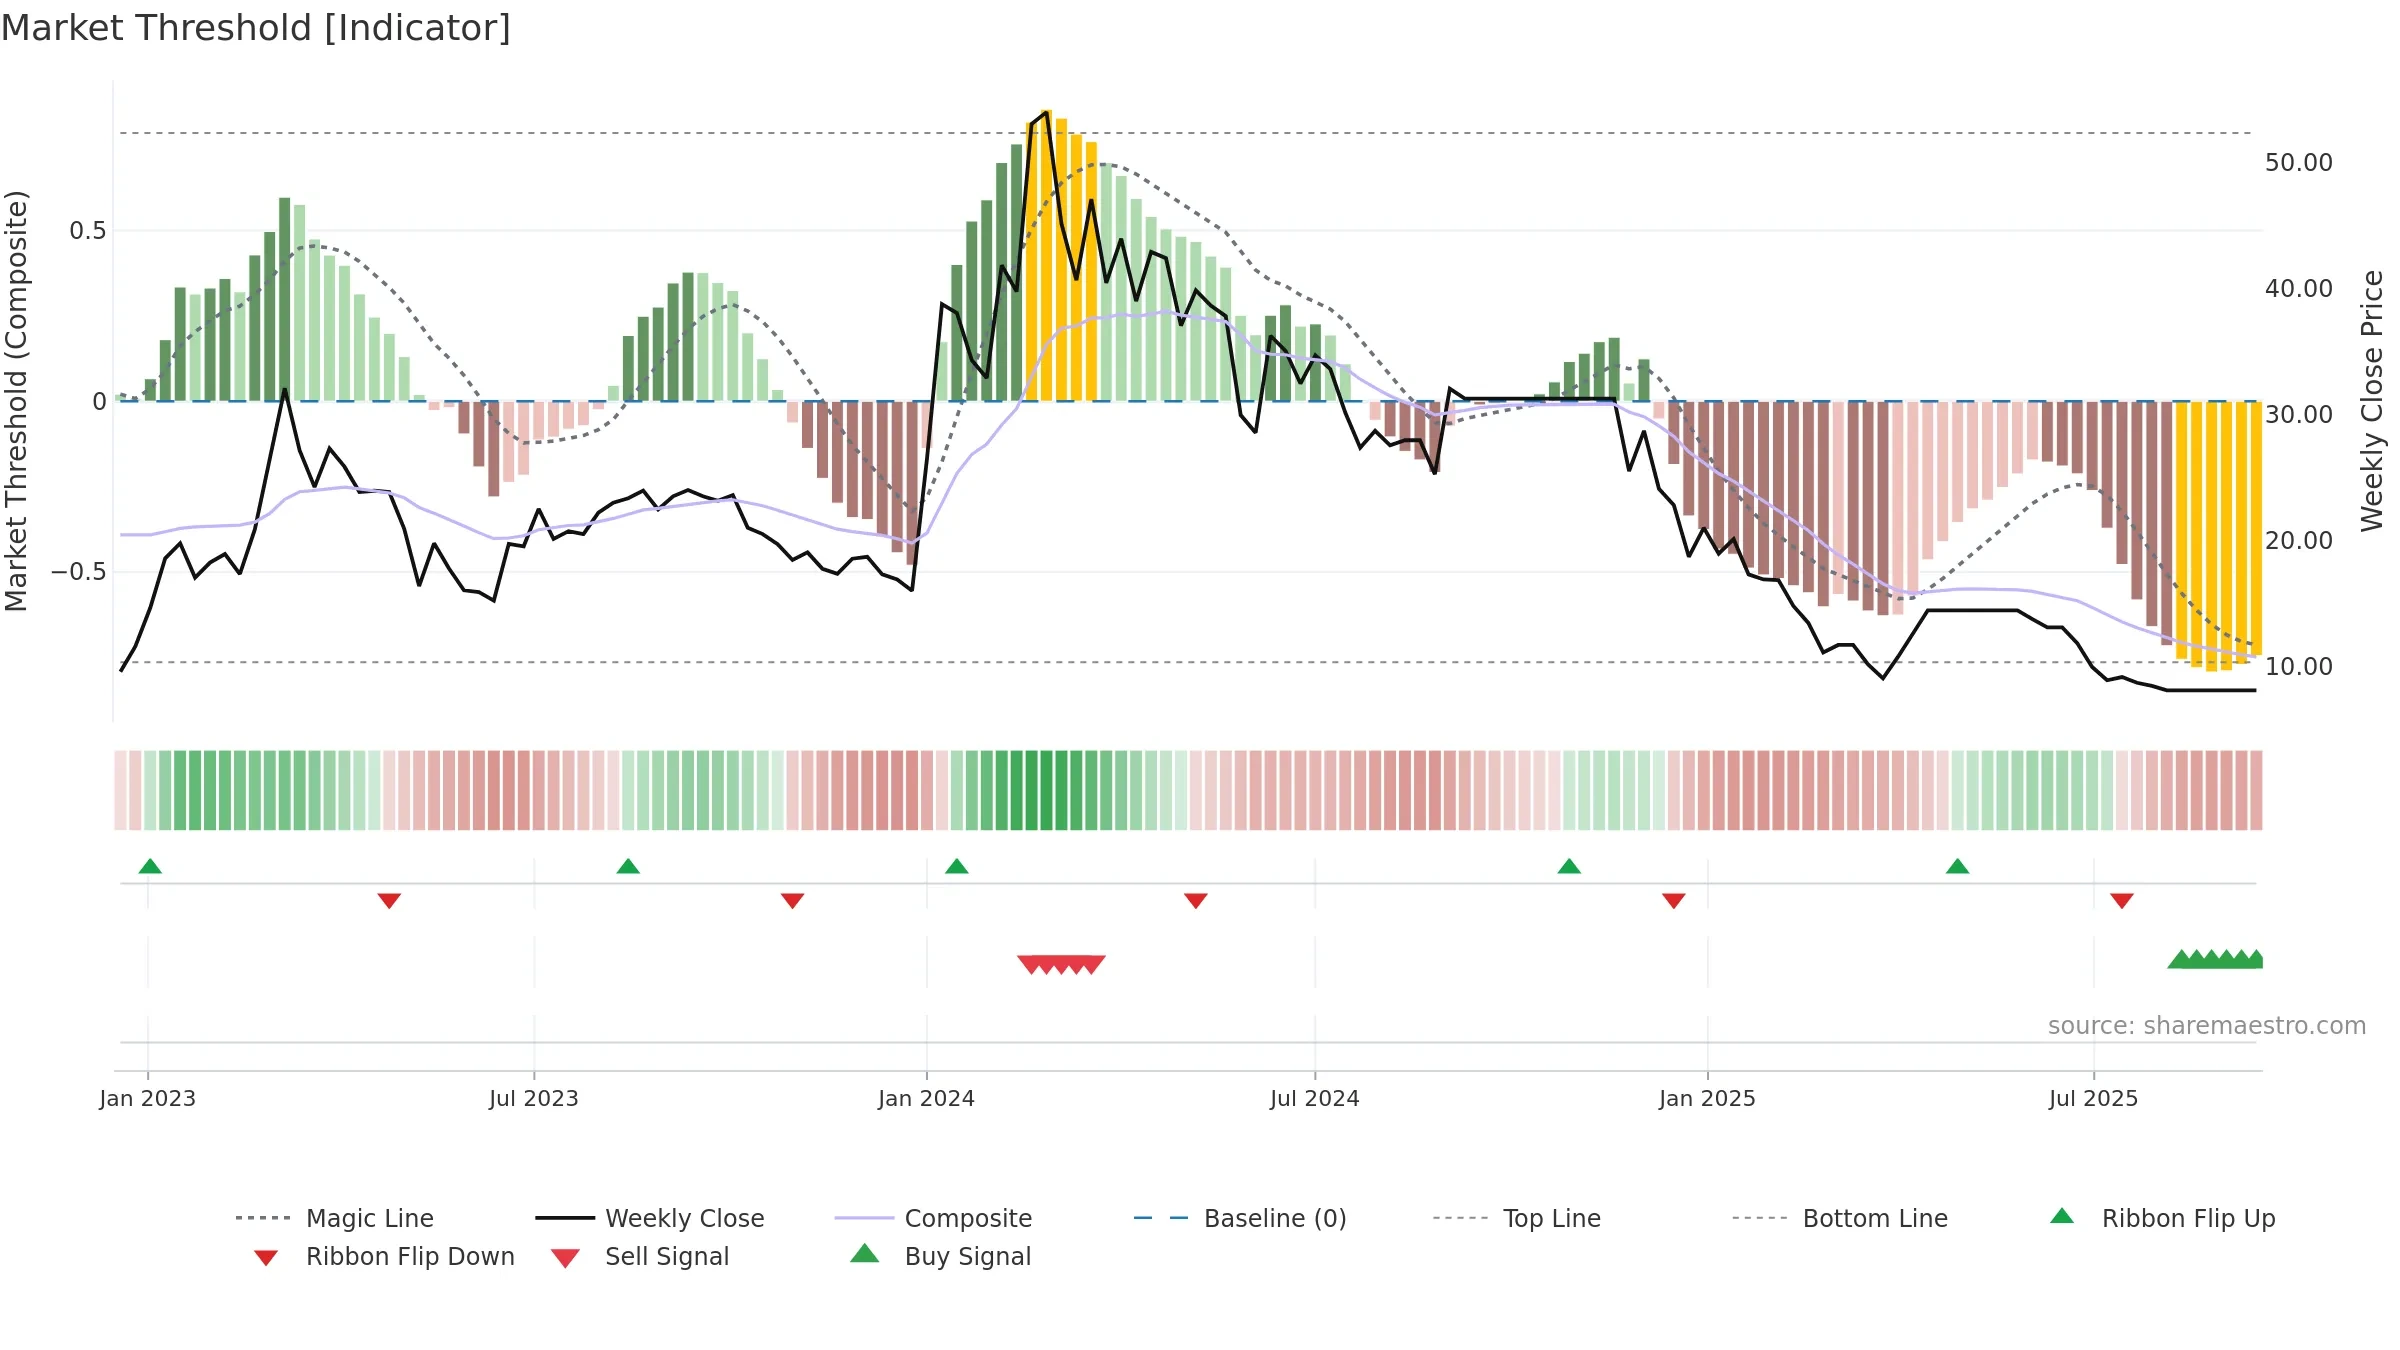Click the red flip down triangle before Jul 2024
2400x1350 pixels.
[x=1196, y=901]
